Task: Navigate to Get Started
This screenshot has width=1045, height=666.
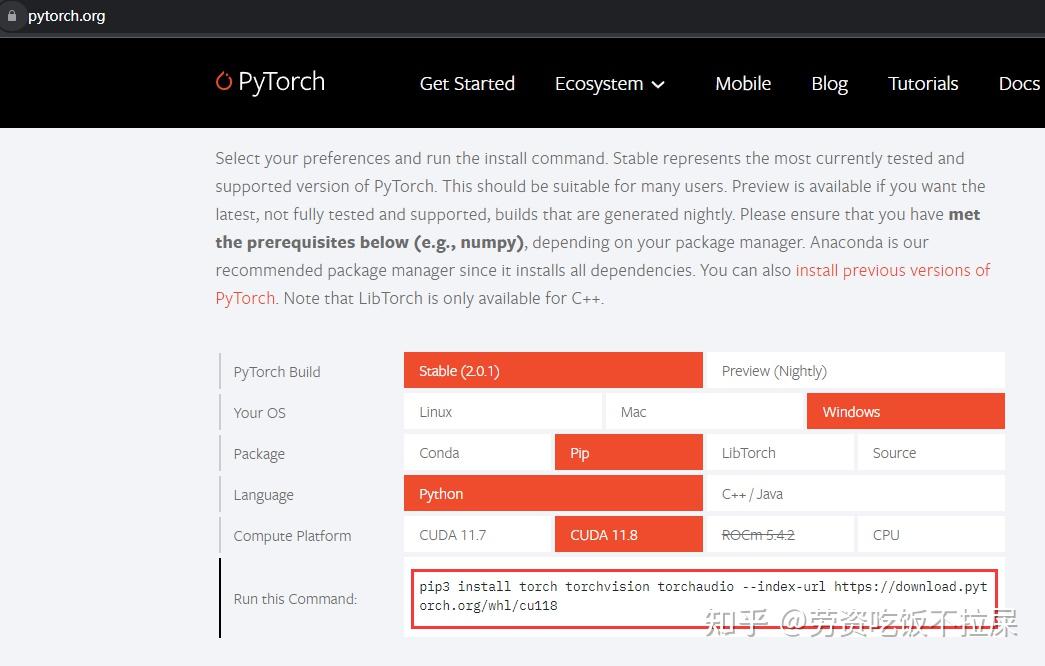Action: (x=467, y=84)
